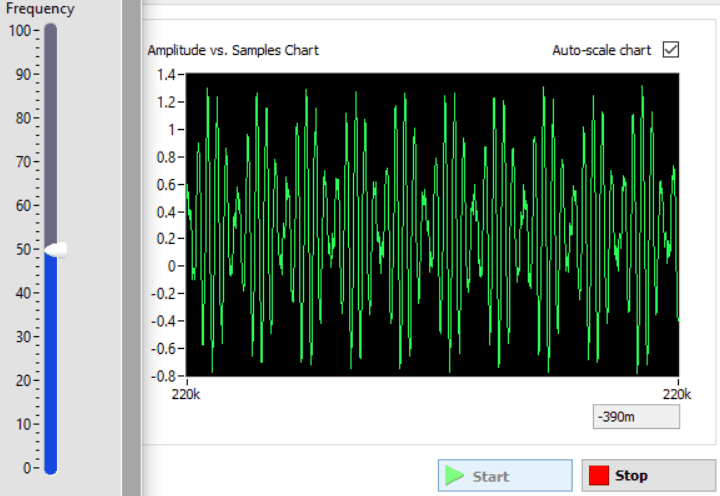Click the 'Amplitude vs. Samples Chart' label
This screenshot has height=496, width=720.
click(x=233, y=50)
